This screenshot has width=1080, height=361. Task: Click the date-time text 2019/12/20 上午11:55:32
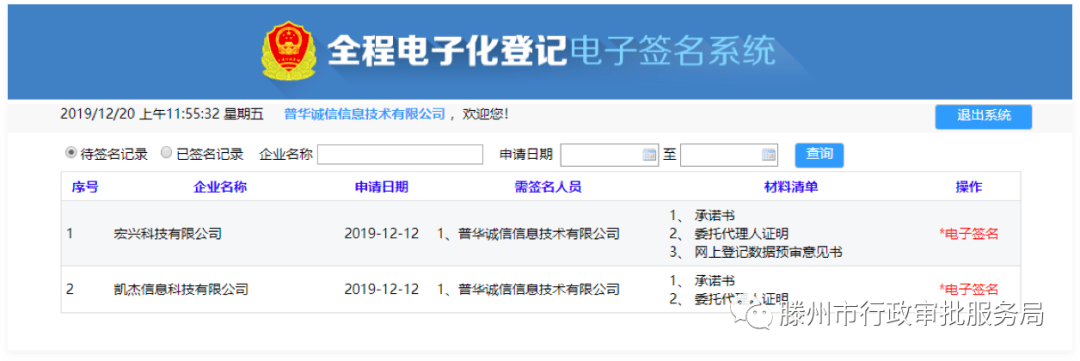tap(140, 114)
